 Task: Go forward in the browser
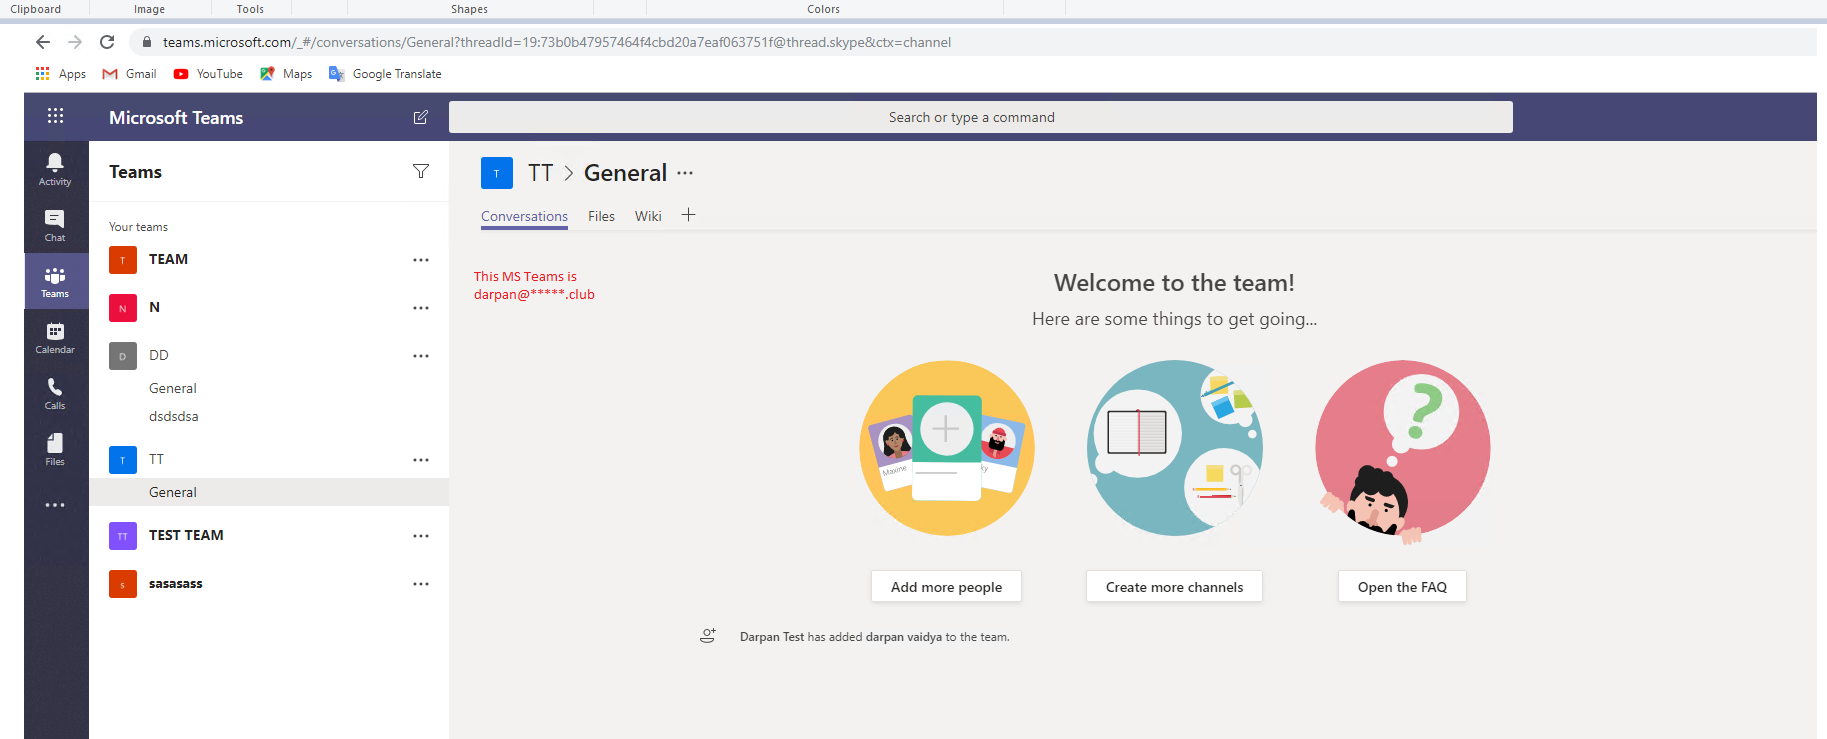[75, 42]
